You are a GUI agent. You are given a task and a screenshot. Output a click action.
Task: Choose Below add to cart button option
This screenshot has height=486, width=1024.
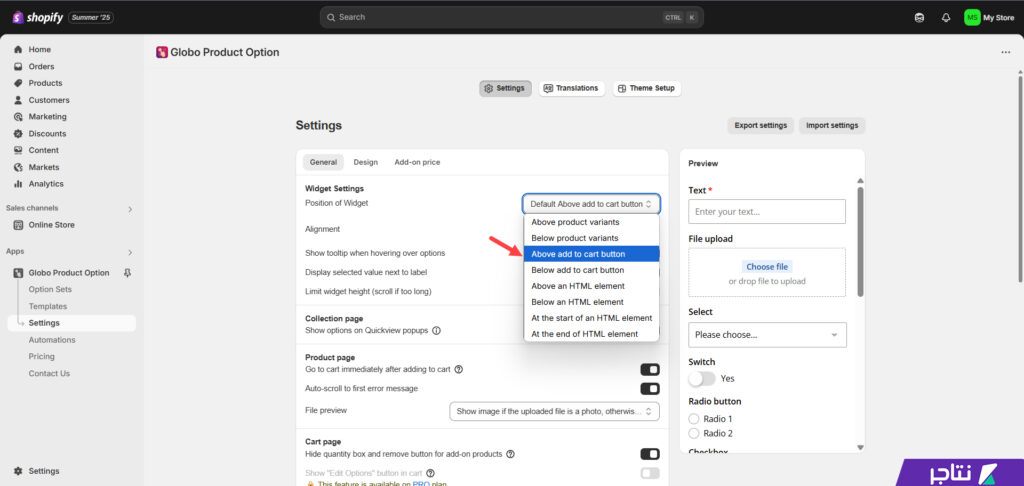click(592, 270)
